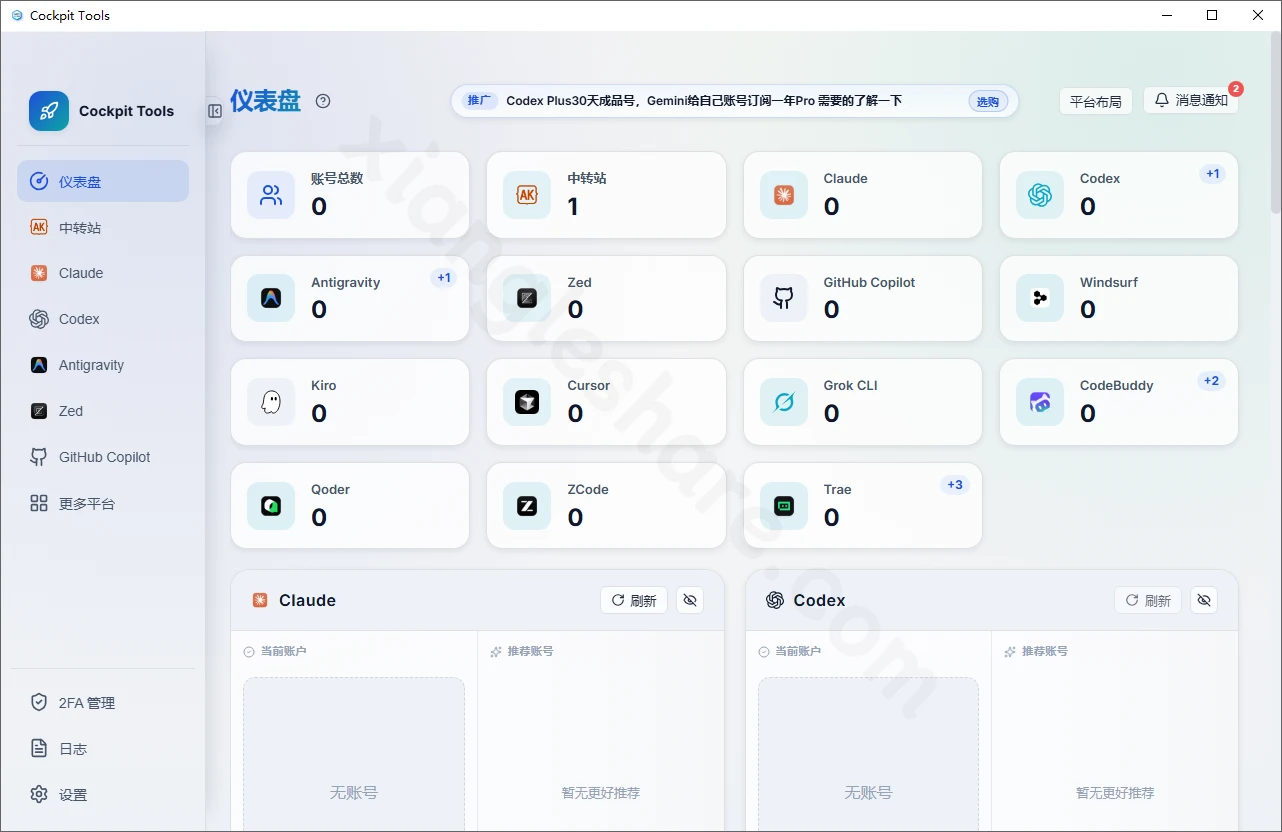Expand the +3 badge on Trae card

[x=955, y=485]
